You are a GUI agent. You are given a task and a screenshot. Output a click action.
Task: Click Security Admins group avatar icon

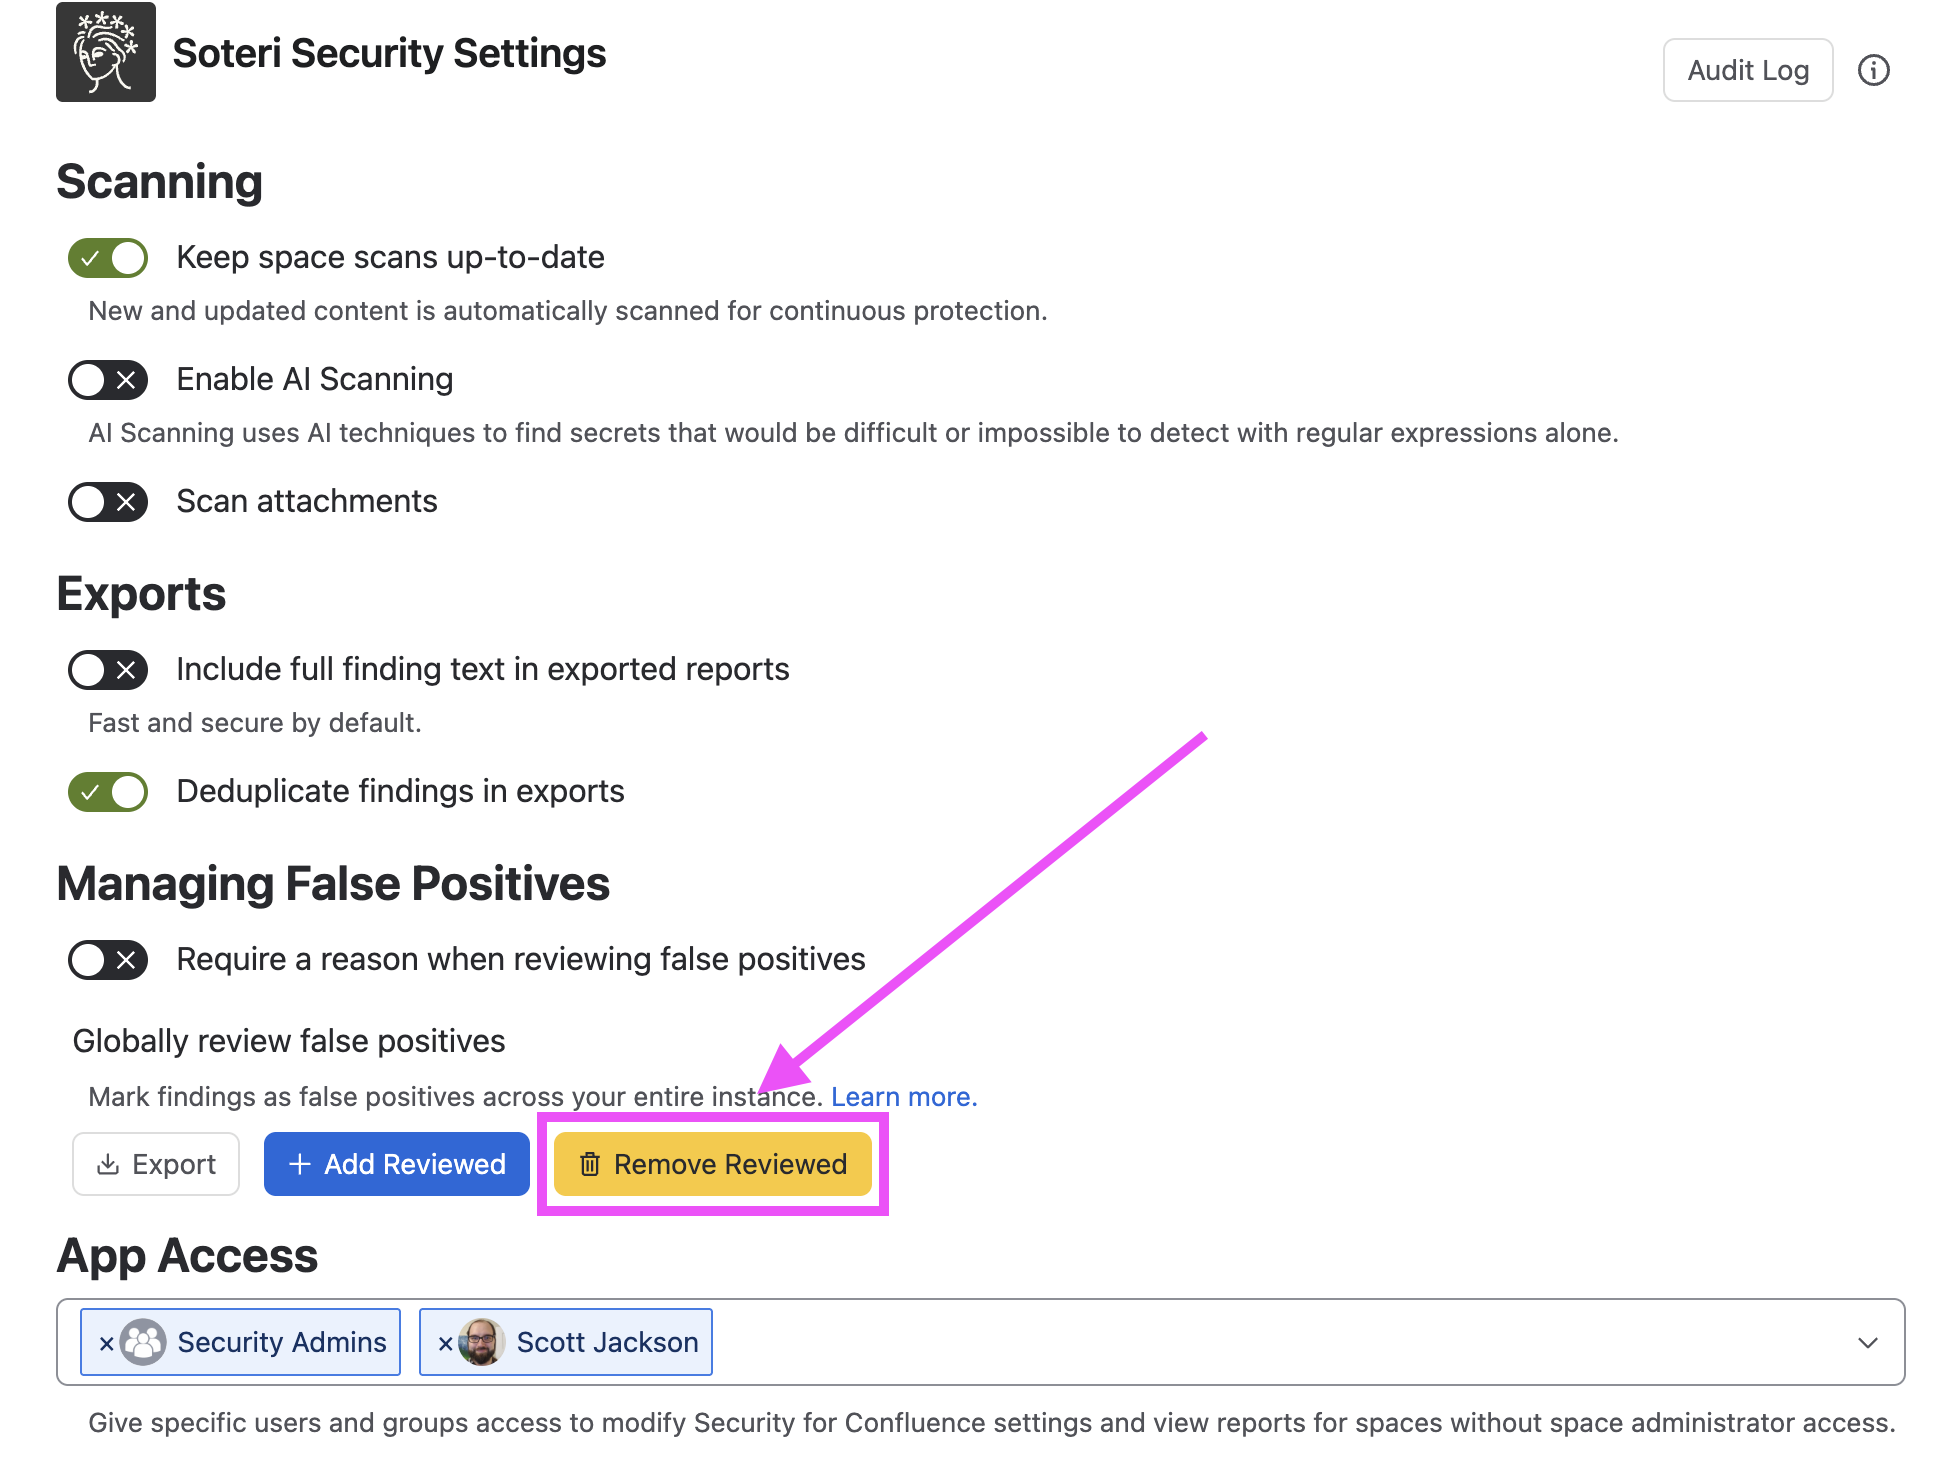click(143, 1342)
